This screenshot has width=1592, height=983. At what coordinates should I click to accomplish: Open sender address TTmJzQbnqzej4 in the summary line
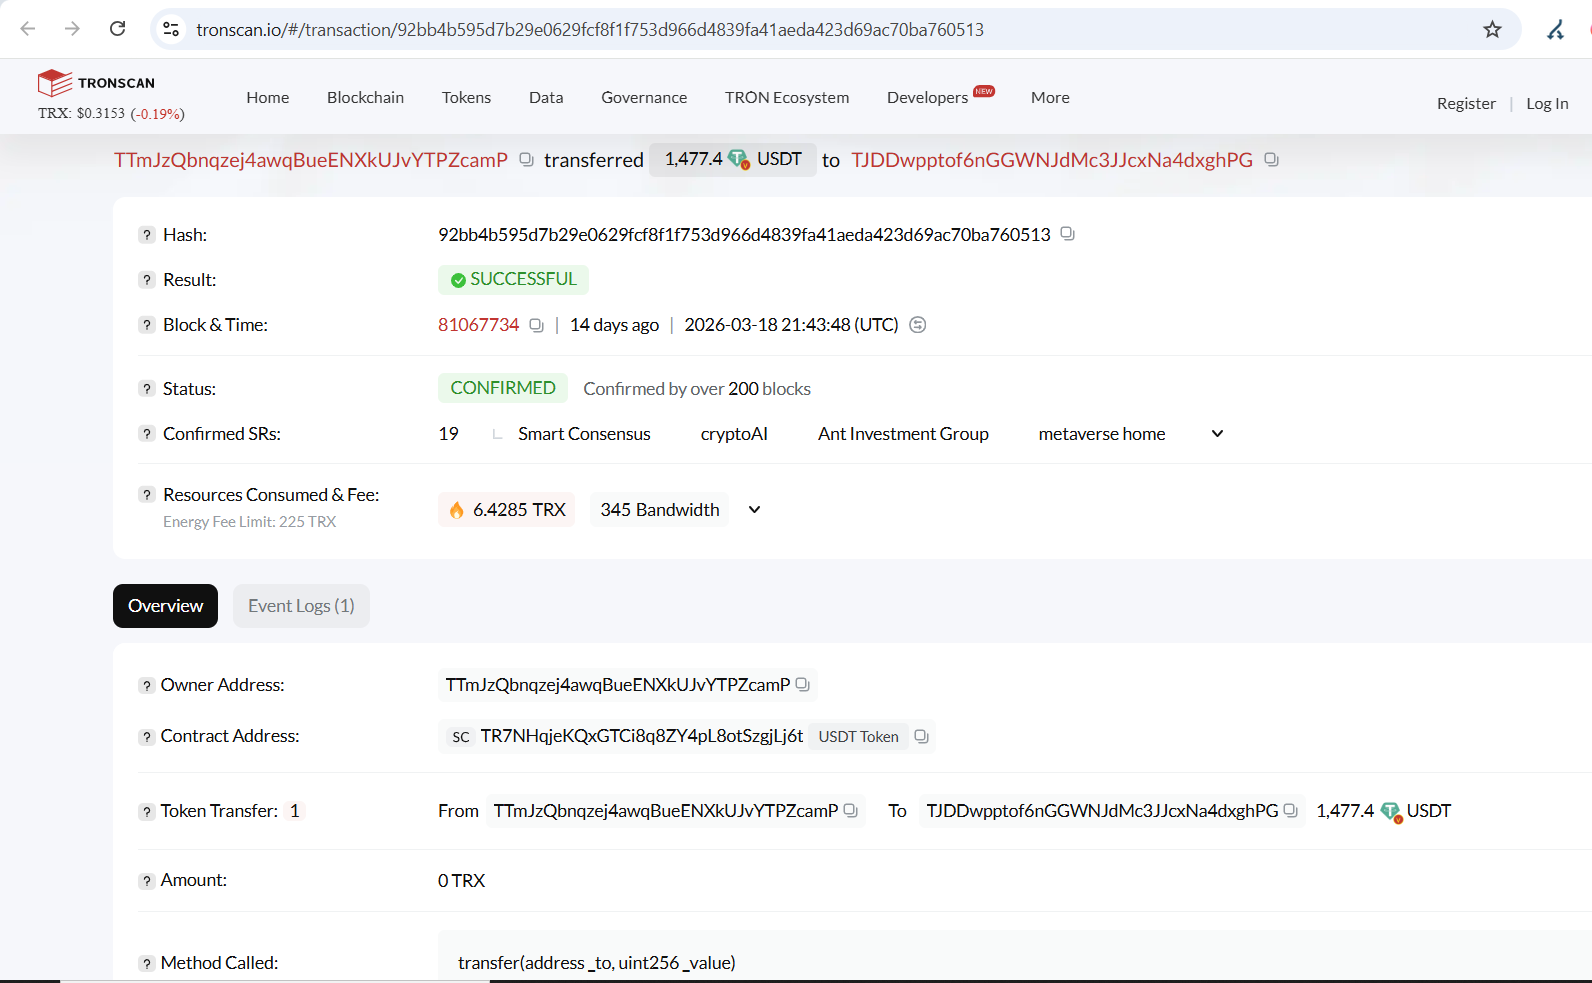pyautogui.click(x=311, y=160)
